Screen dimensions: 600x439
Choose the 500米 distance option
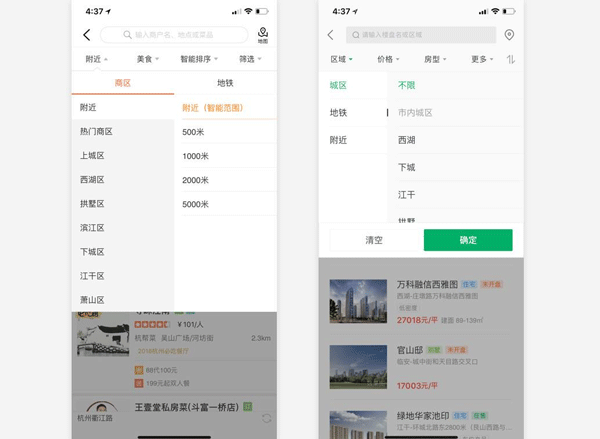coord(225,132)
